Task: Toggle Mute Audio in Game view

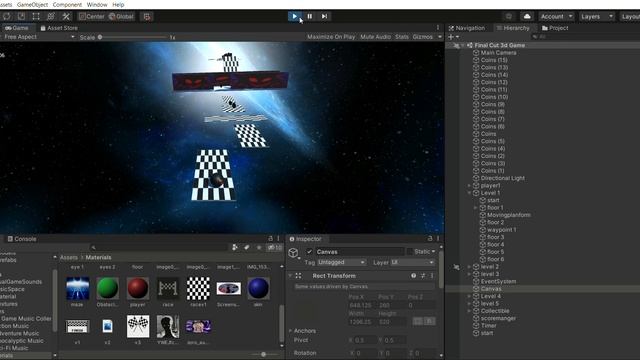Action: click(x=376, y=37)
